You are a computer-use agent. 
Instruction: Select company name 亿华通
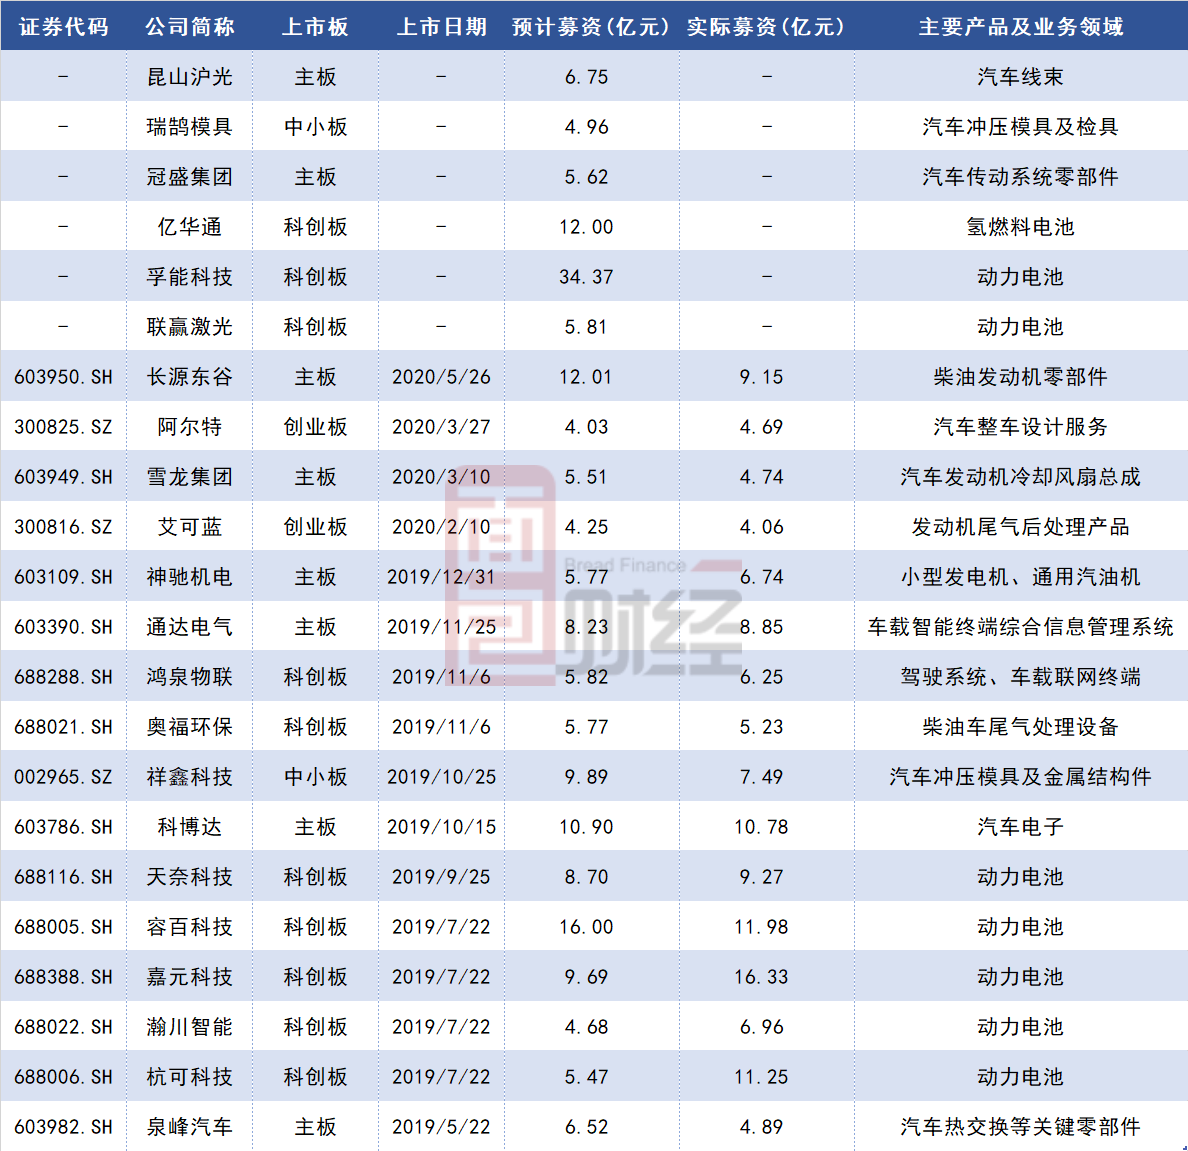pos(188,225)
